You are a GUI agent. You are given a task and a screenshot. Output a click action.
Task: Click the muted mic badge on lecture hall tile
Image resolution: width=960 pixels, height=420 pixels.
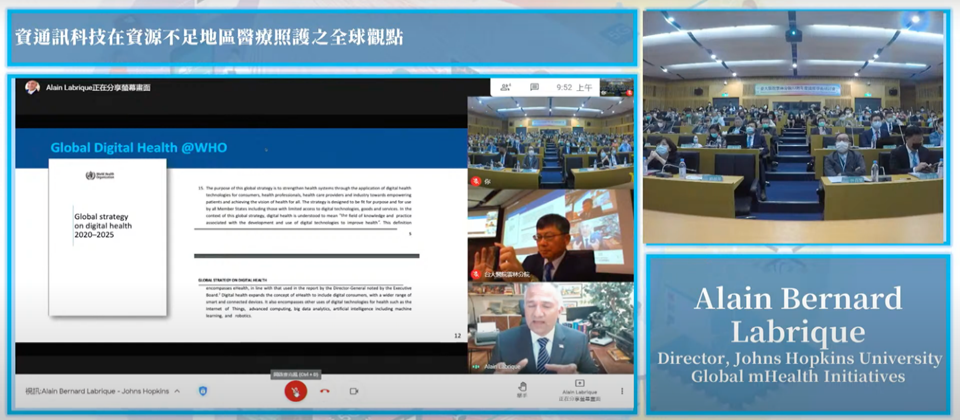click(476, 181)
